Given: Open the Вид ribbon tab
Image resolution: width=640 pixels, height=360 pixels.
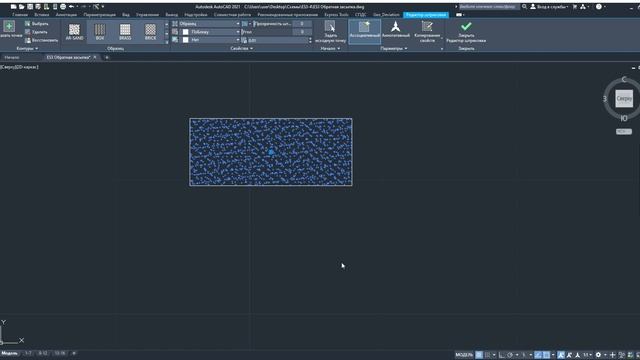Looking at the screenshot, I should [x=126, y=15].
